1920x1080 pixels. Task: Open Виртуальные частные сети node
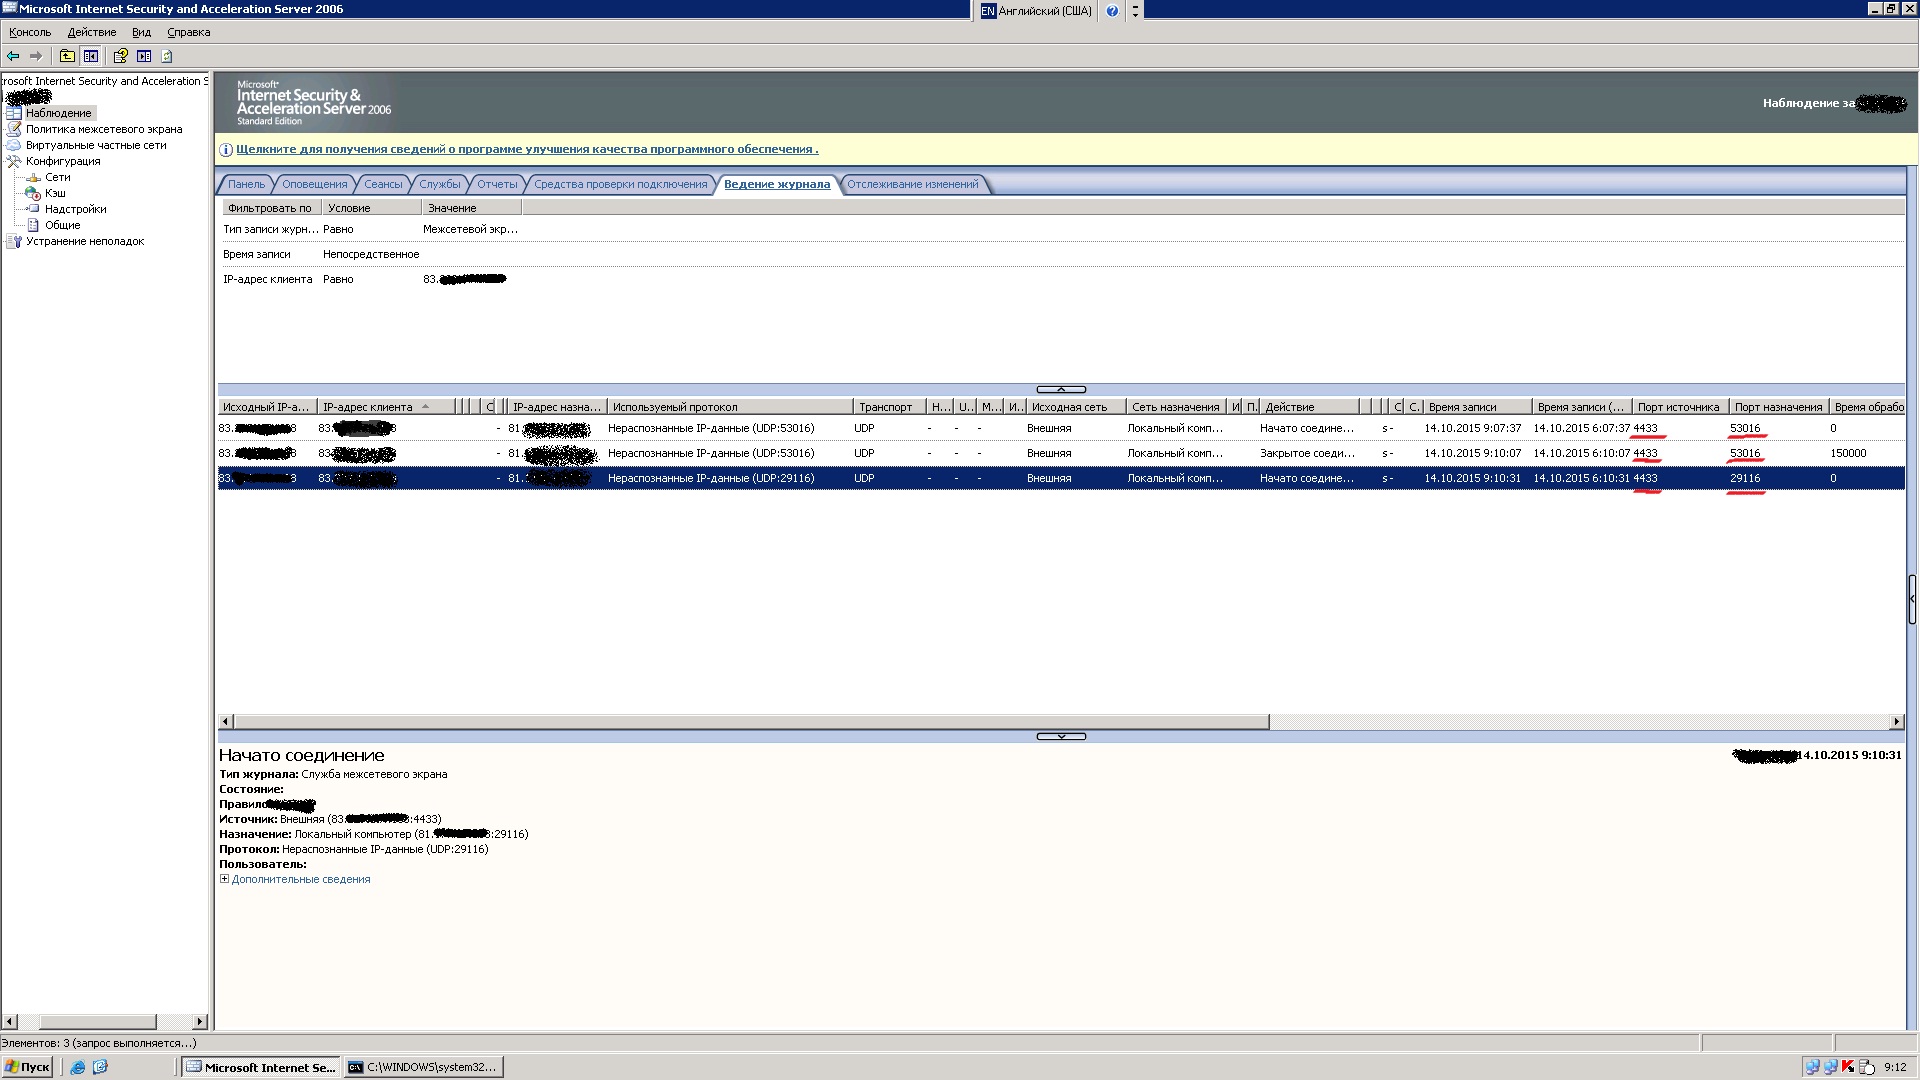(96, 145)
